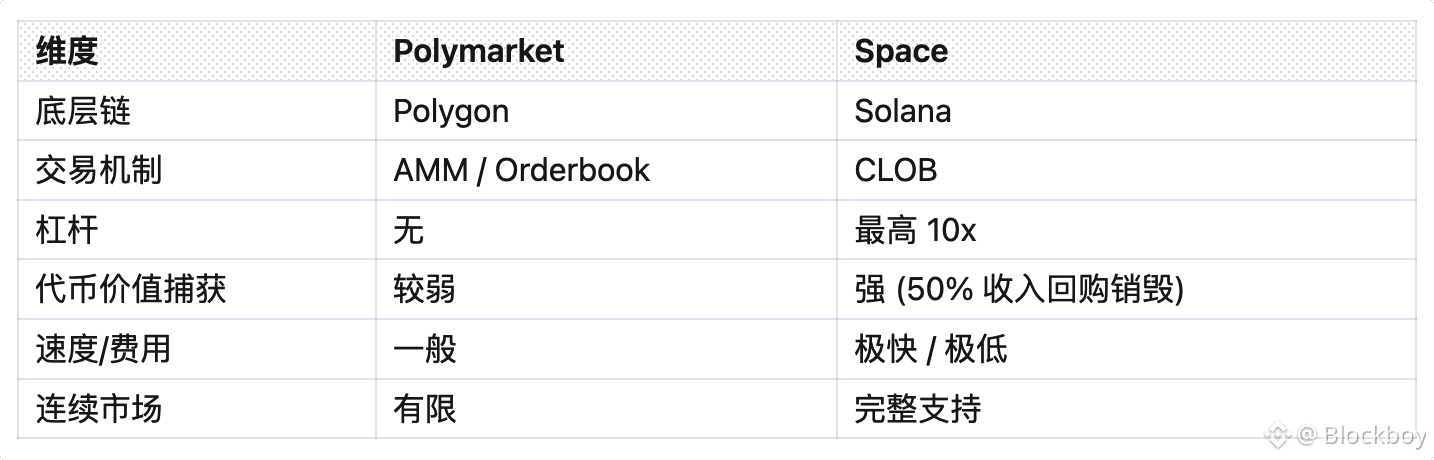Click the CLOB cell
This screenshot has width=1434, height=460.
click(896, 170)
